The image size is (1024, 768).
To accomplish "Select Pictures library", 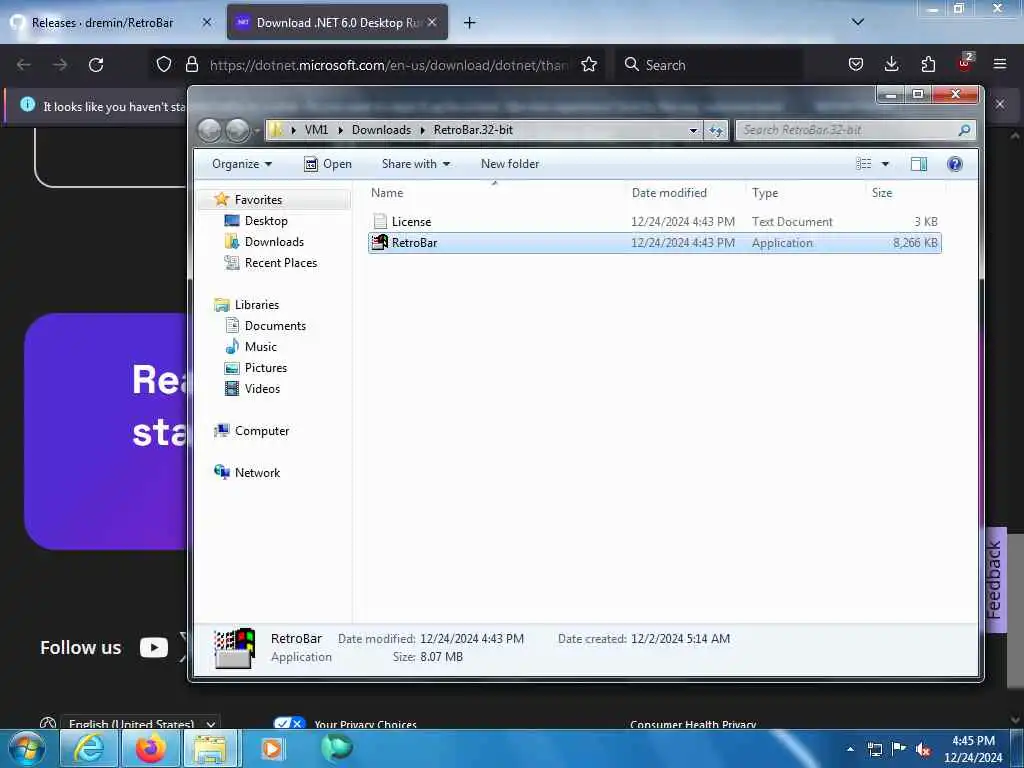I will pos(265,368).
